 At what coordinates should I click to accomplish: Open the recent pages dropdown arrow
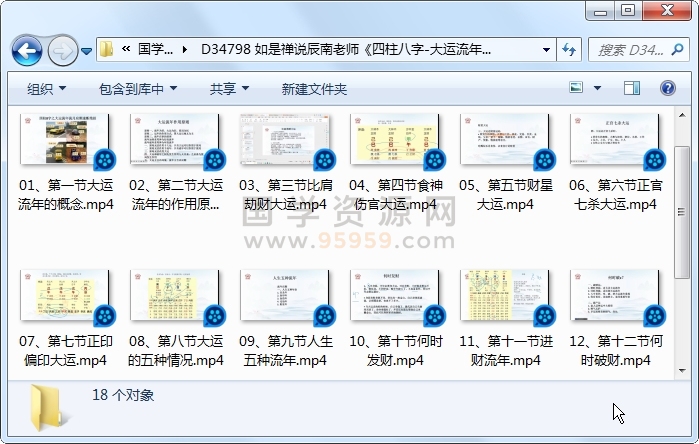86,51
